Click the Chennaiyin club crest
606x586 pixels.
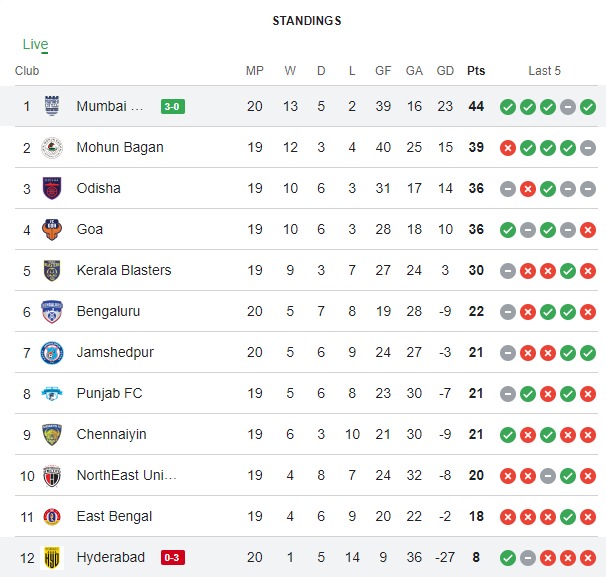tap(51, 434)
